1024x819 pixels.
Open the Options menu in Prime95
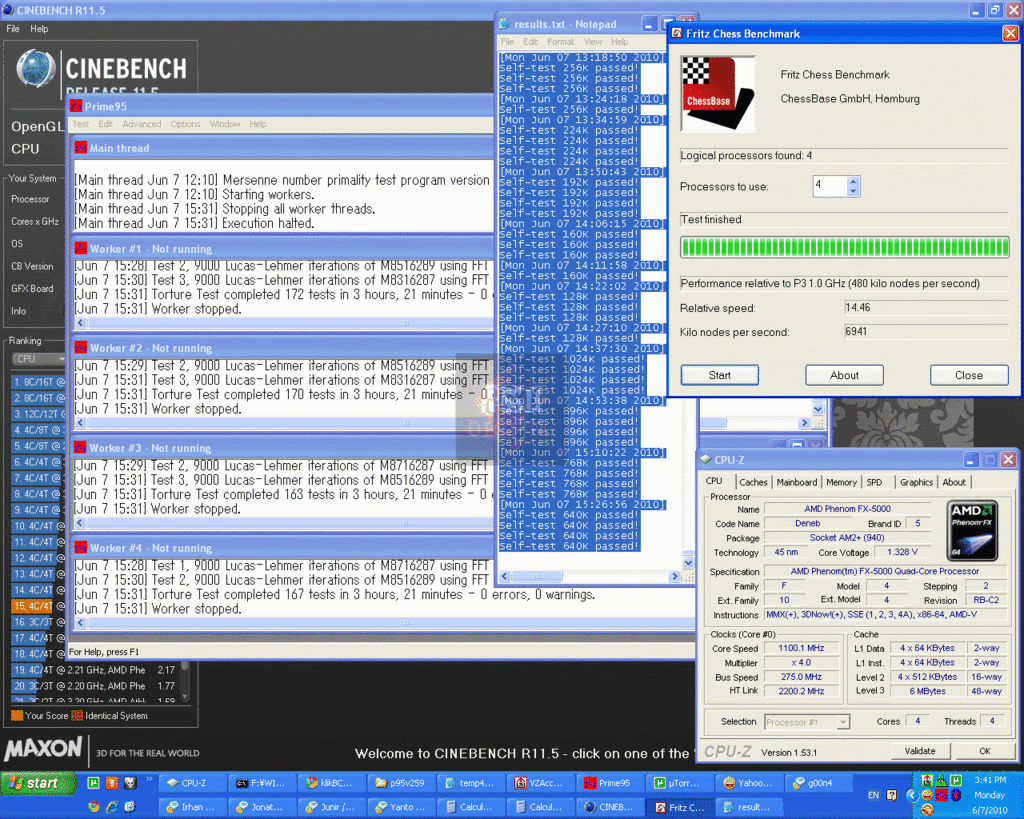tap(185, 124)
